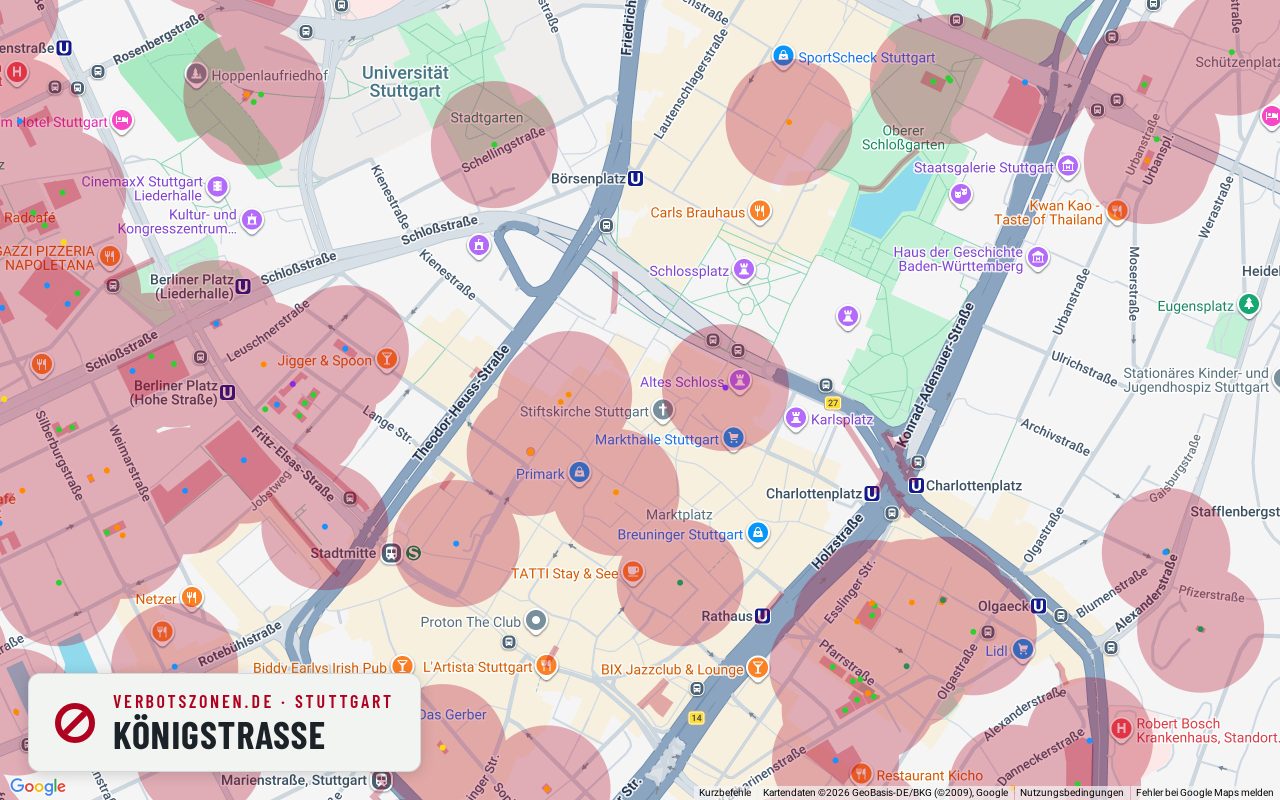The height and width of the screenshot is (800, 1280).
Task: Select the Rathaus U-Bahn station icon
Action: point(762,616)
